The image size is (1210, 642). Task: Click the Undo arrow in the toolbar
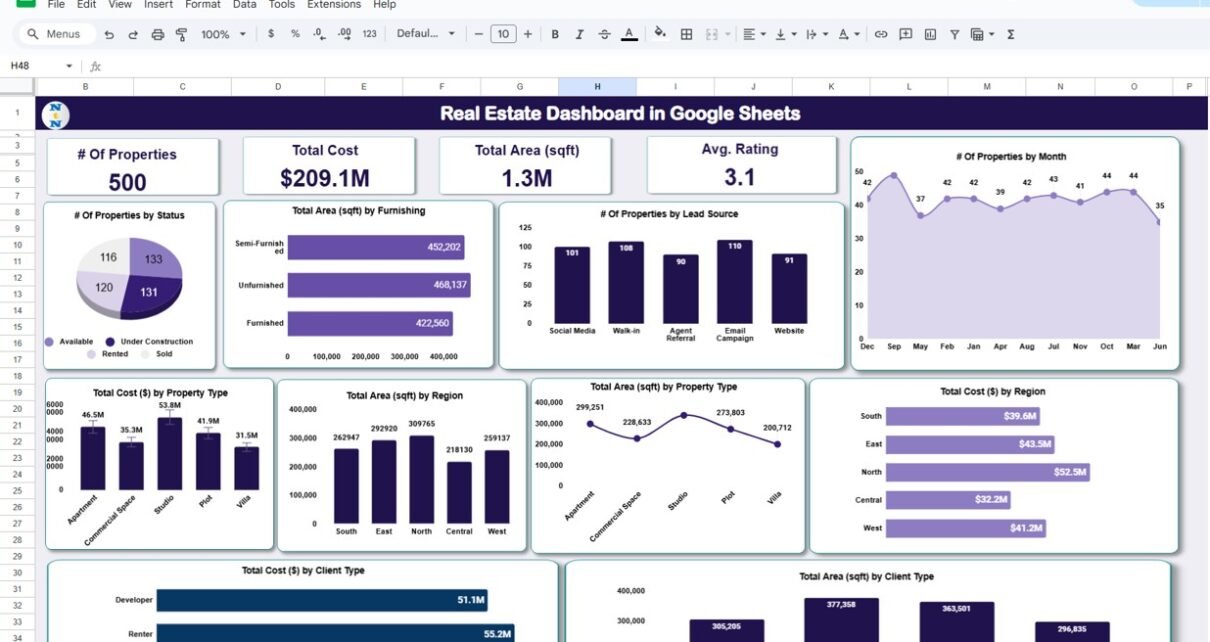point(109,34)
